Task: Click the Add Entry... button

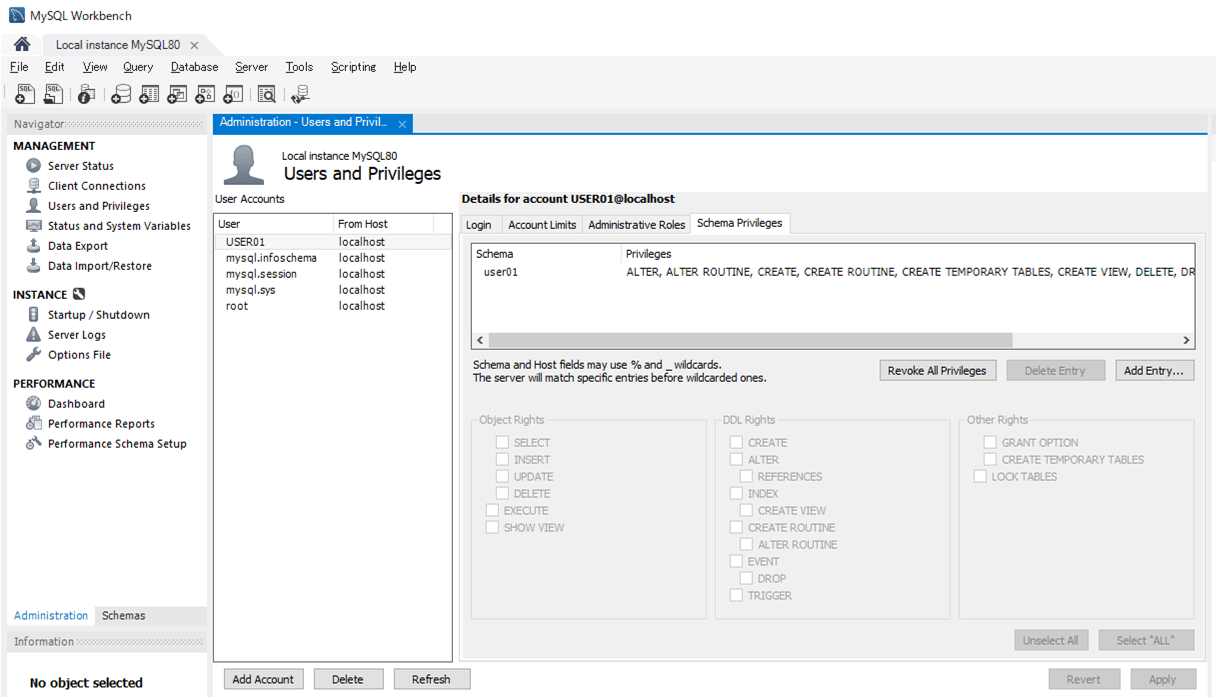Action: [1153, 371]
